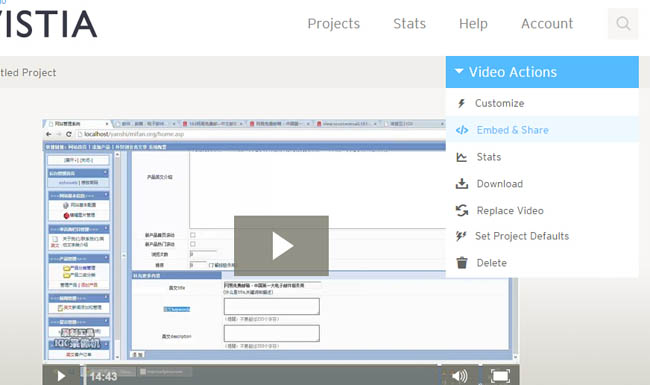The height and width of the screenshot is (385, 650).
Task: Mute the video with speaker icon
Action: point(459,376)
